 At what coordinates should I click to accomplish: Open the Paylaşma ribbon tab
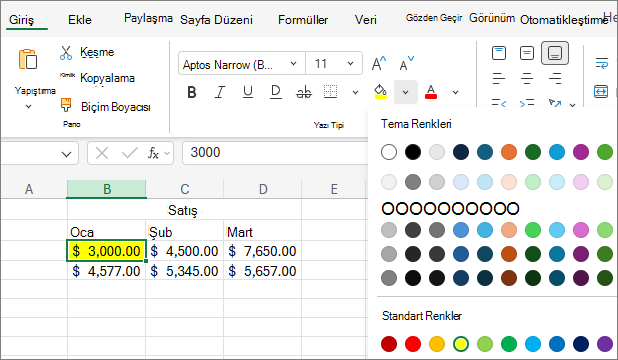click(x=148, y=18)
